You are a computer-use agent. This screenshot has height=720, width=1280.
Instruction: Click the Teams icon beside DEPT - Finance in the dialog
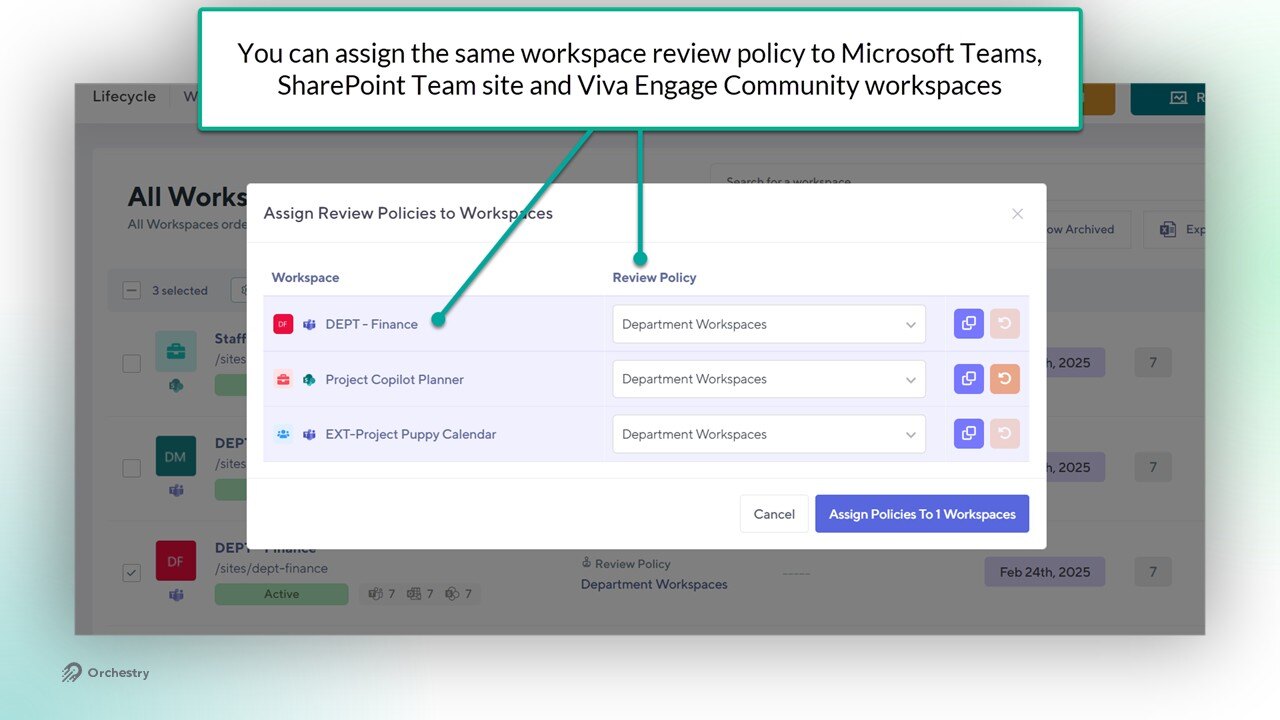pyautogui.click(x=310, y=324)
